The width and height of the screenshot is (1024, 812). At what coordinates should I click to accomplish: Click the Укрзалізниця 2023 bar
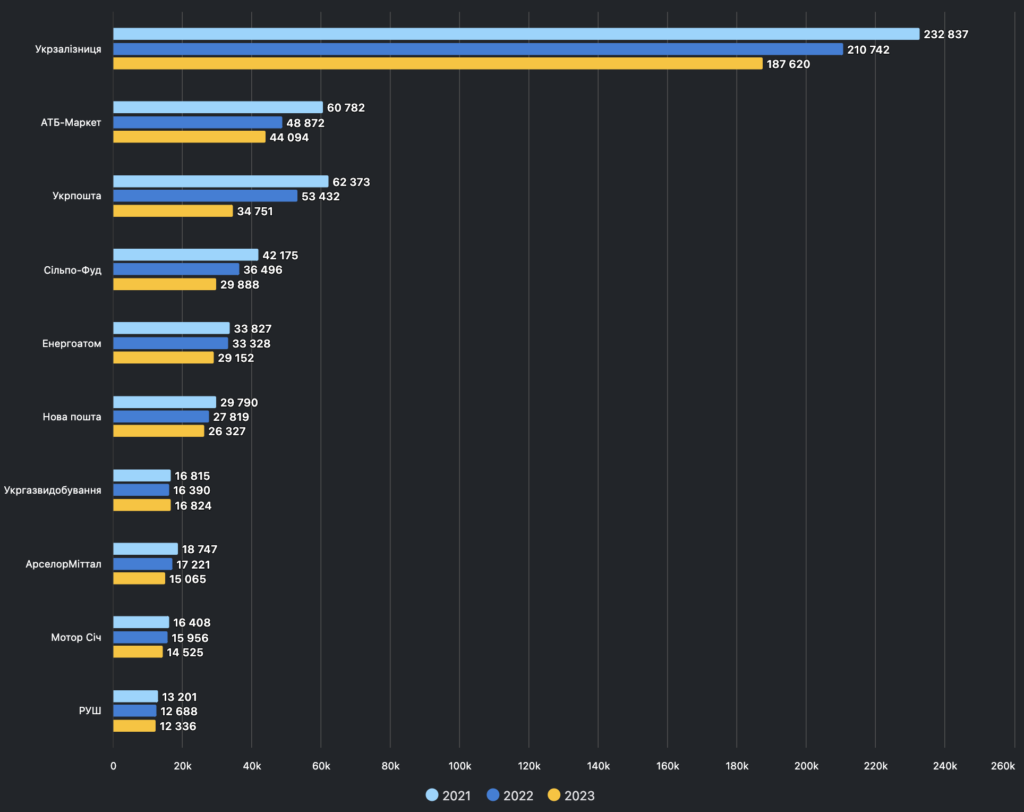coord(438,63)
